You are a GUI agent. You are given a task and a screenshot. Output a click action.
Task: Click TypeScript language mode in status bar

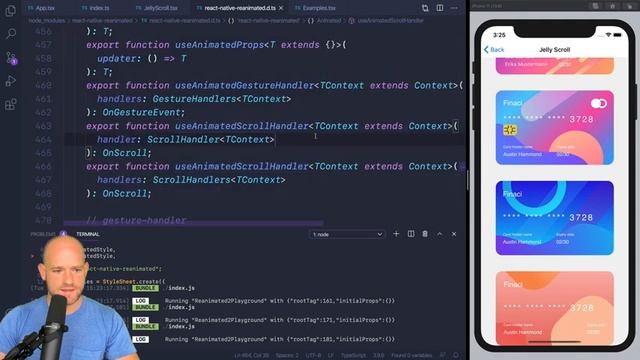[x=353, y=355]
